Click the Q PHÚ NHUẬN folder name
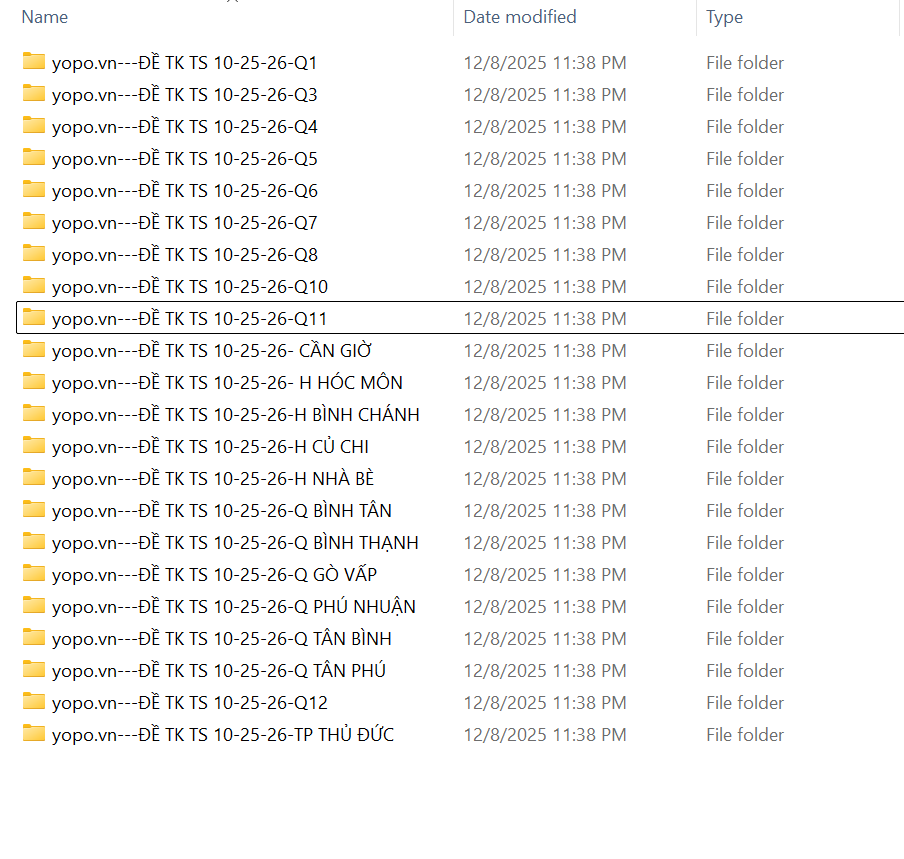904x859 pixels. (233, 607)
